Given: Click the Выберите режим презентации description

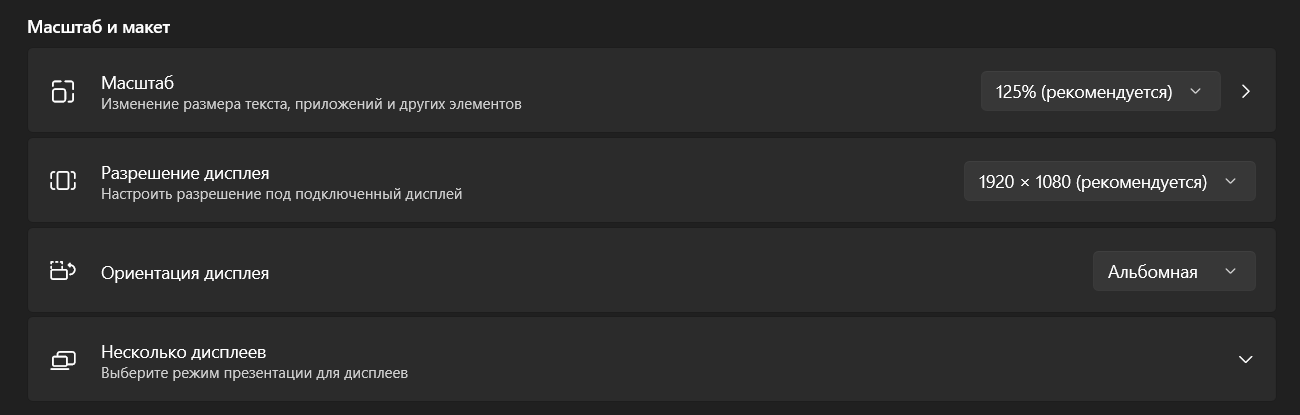Looking at the screenshot, I should coord(254,373).
